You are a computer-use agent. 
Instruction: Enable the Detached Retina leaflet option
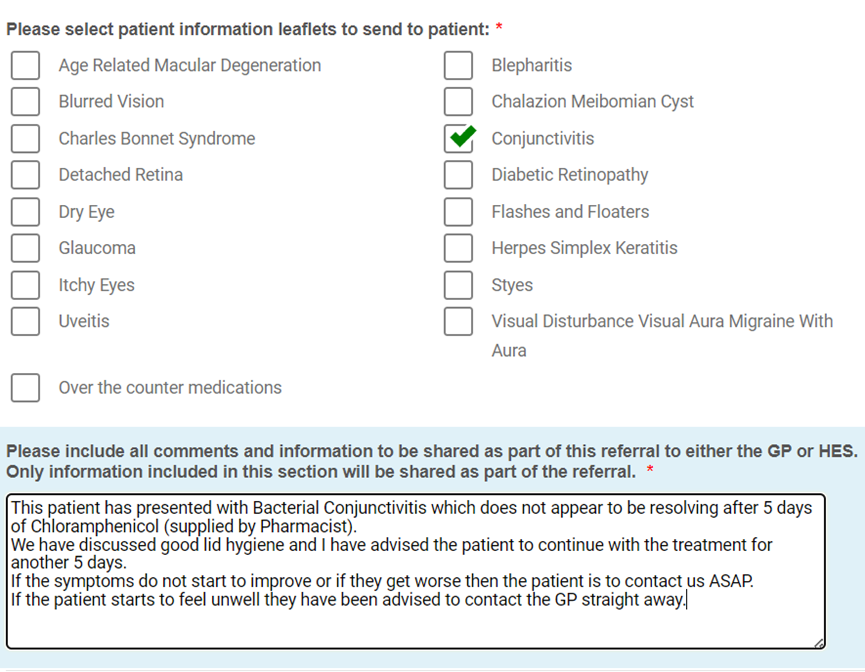[x=25, y=175]
